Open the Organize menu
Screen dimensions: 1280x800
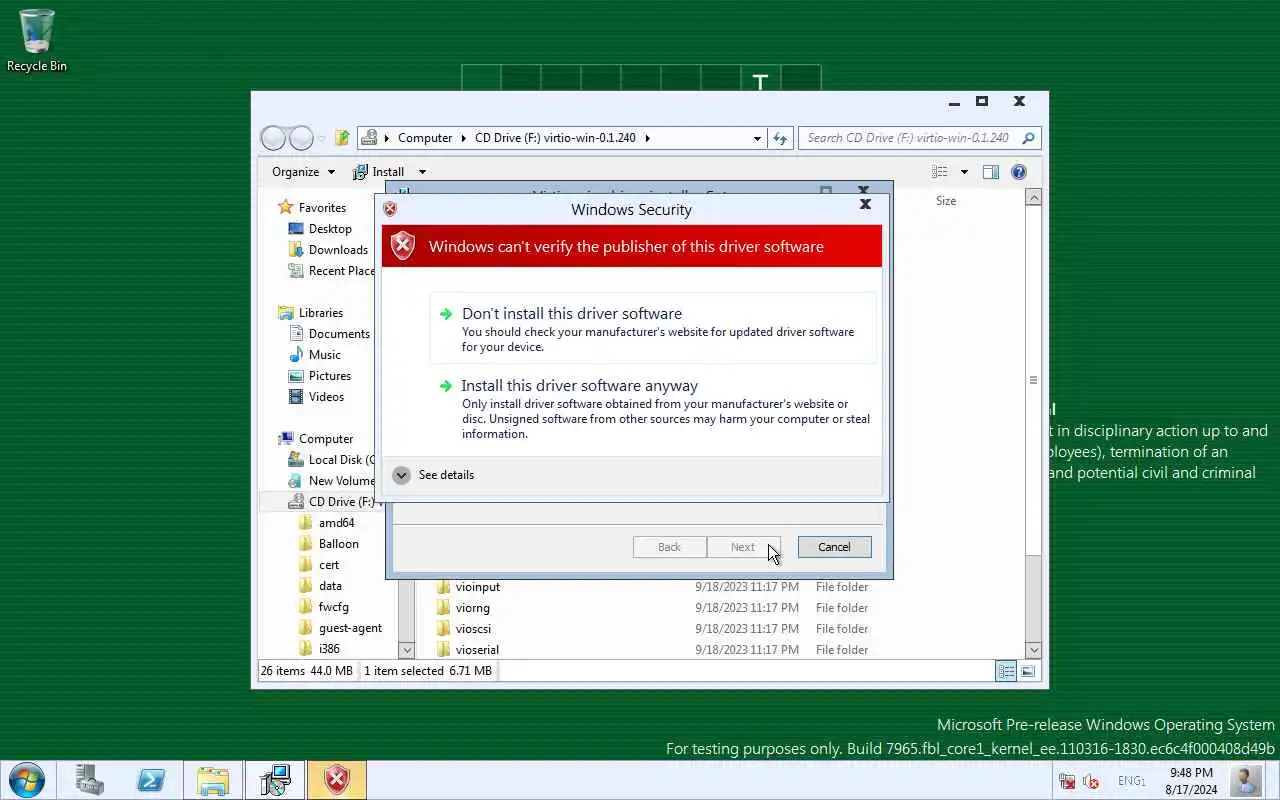click(x=303, y=172)
